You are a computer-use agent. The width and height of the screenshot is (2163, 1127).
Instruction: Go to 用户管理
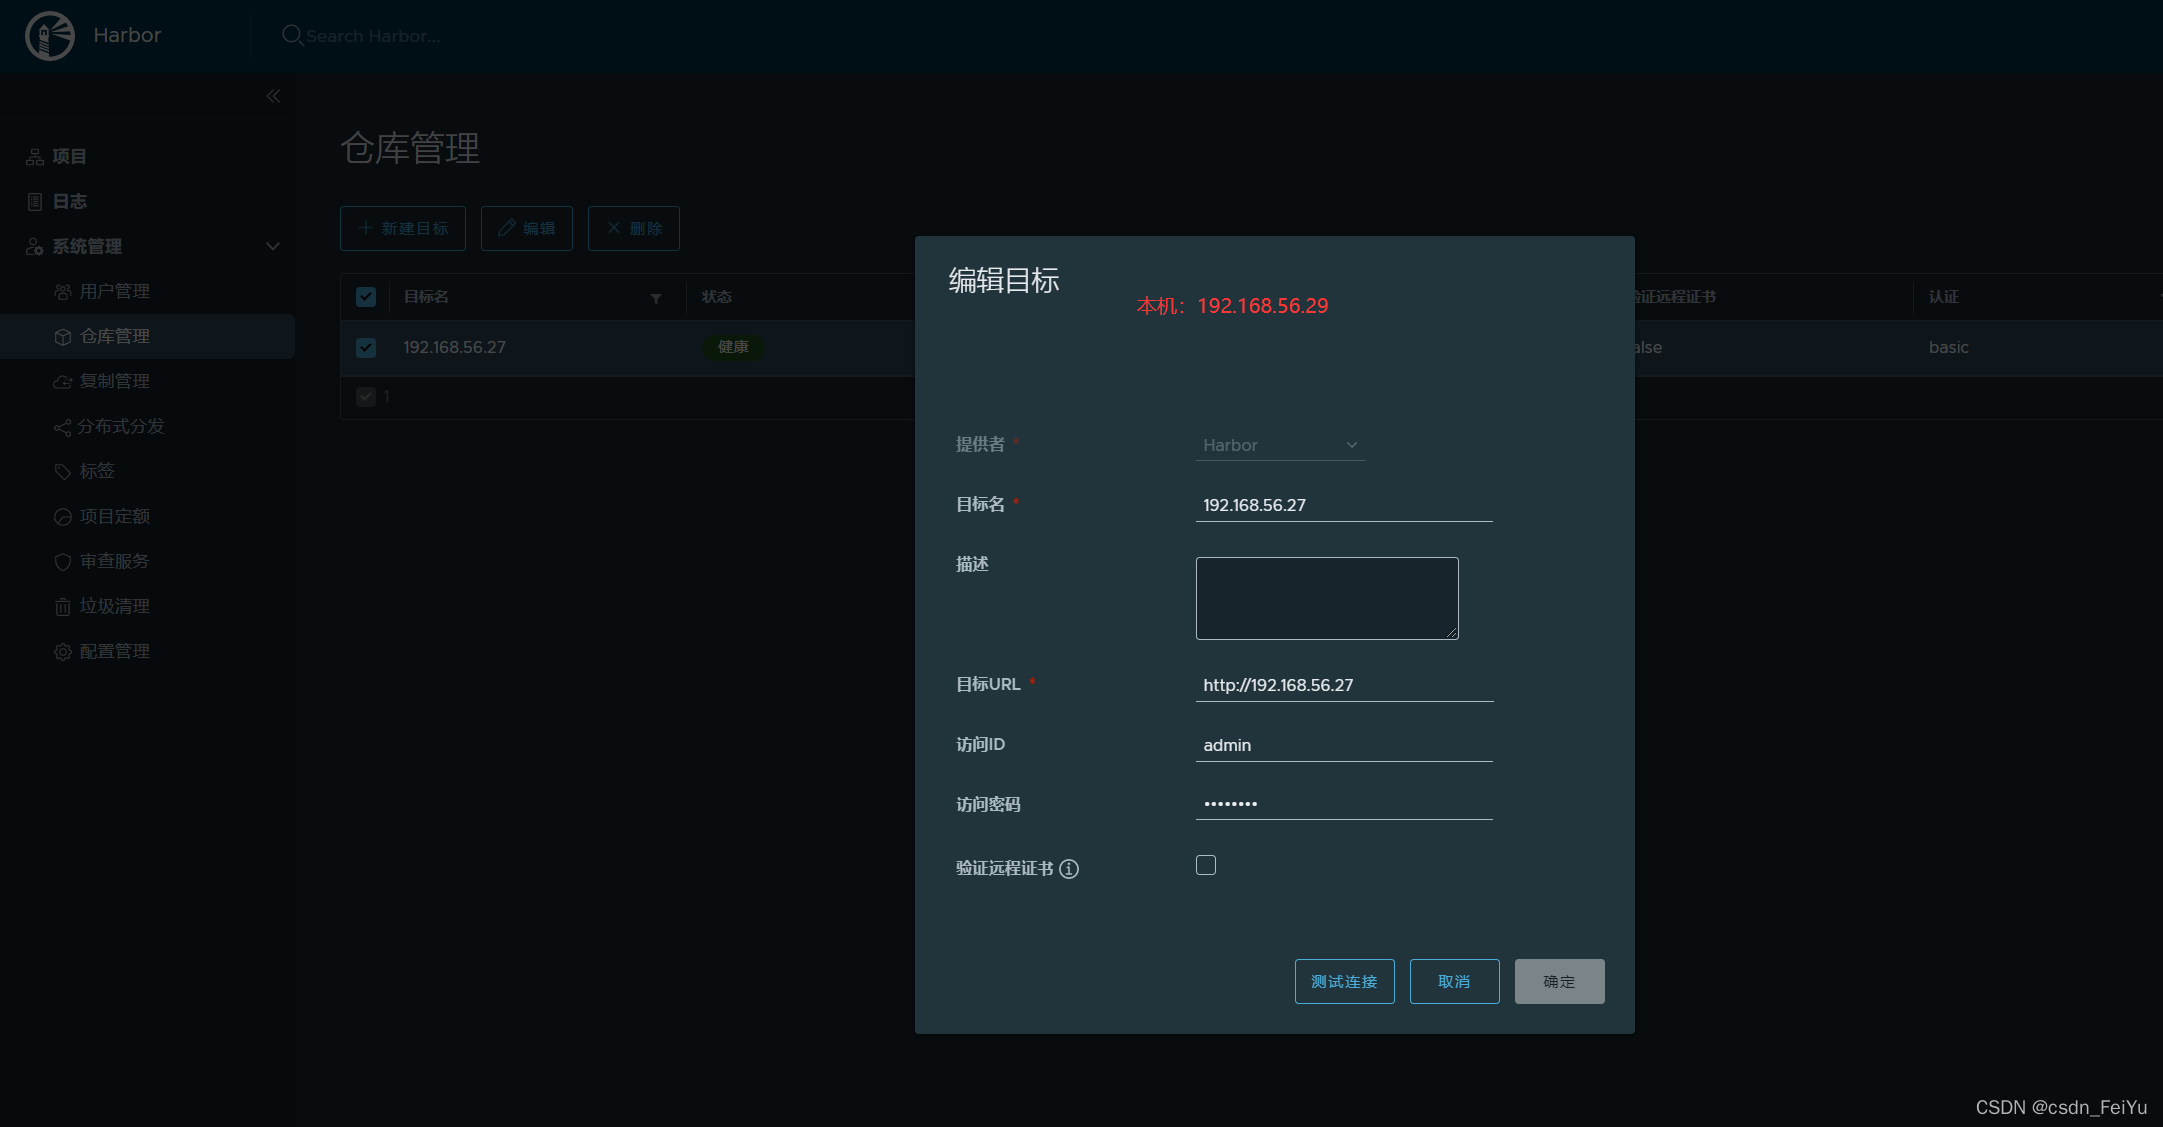115,292
